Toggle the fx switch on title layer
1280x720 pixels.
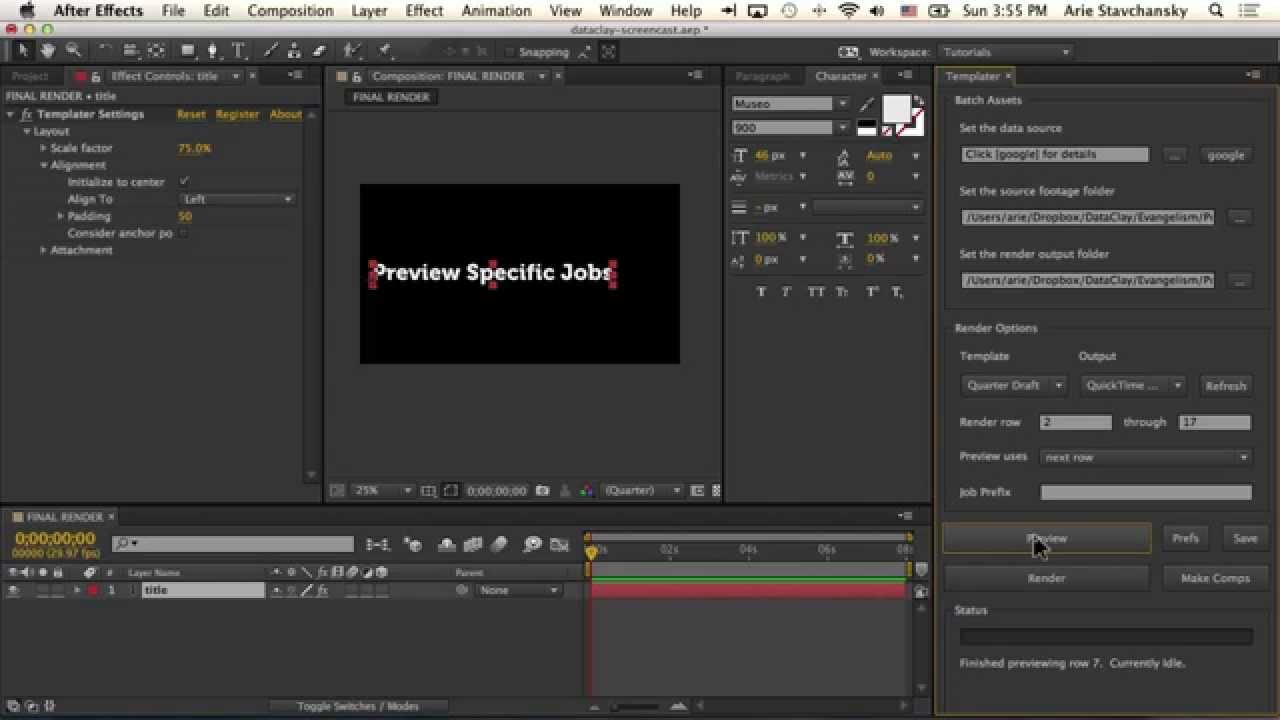coord(322,590)
